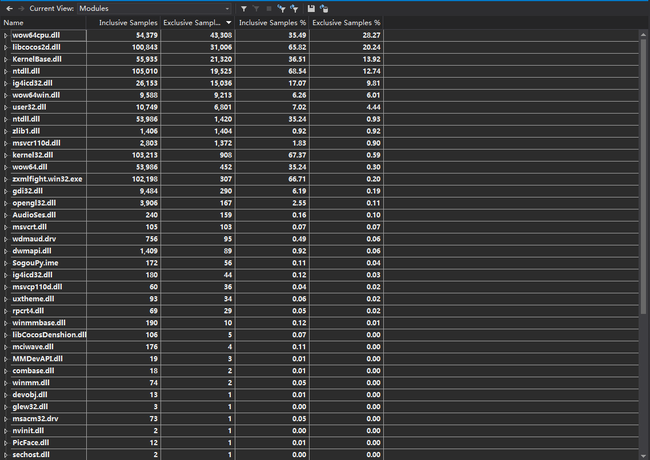Select the msvcp110d.dll module name

point(37,288)
